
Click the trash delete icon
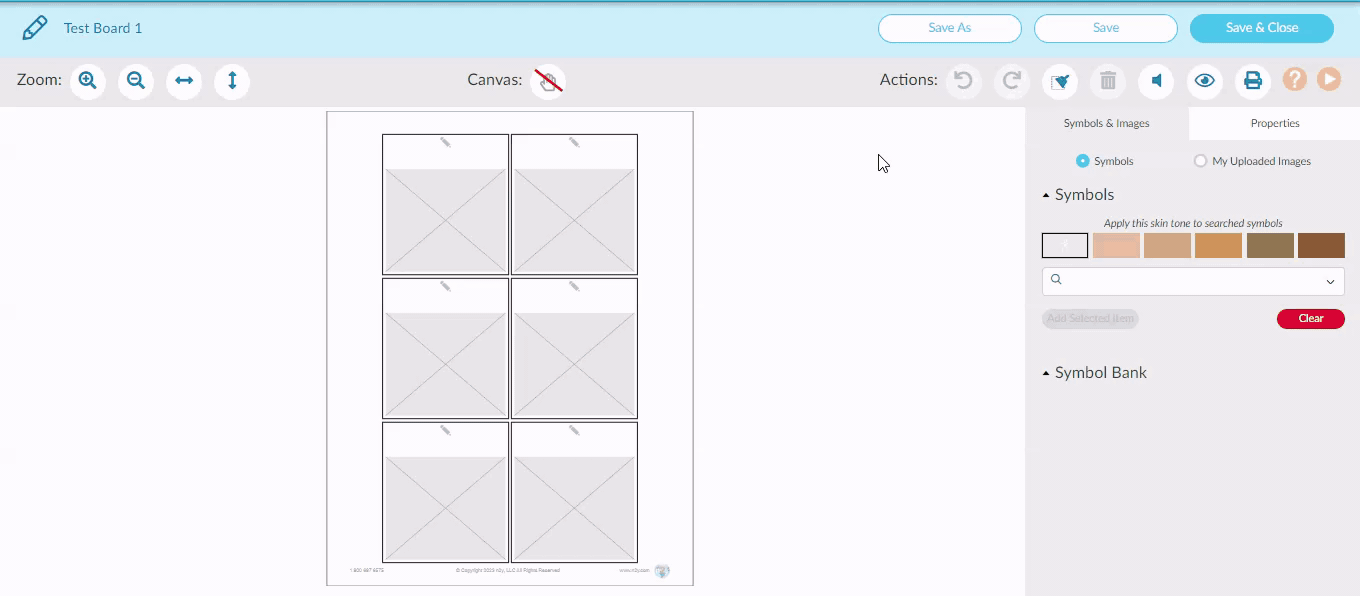click(x=1108, y=81)
